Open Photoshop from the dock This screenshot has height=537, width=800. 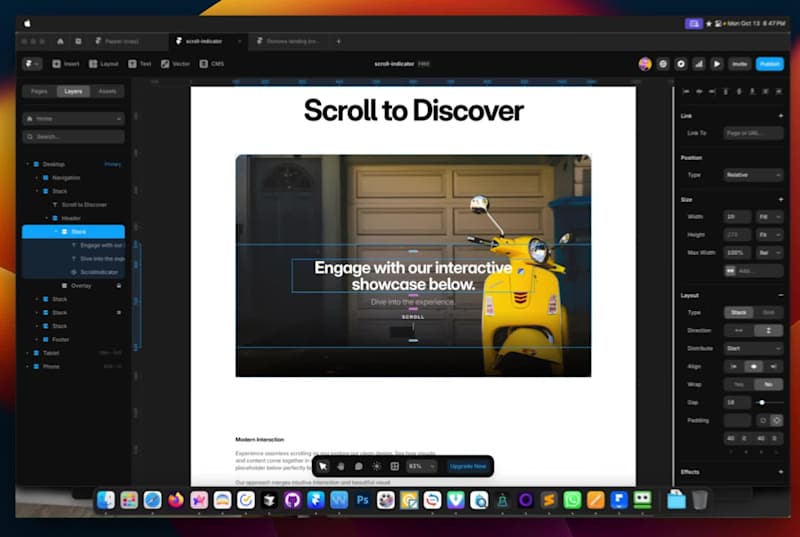click(x=362, y=500)
